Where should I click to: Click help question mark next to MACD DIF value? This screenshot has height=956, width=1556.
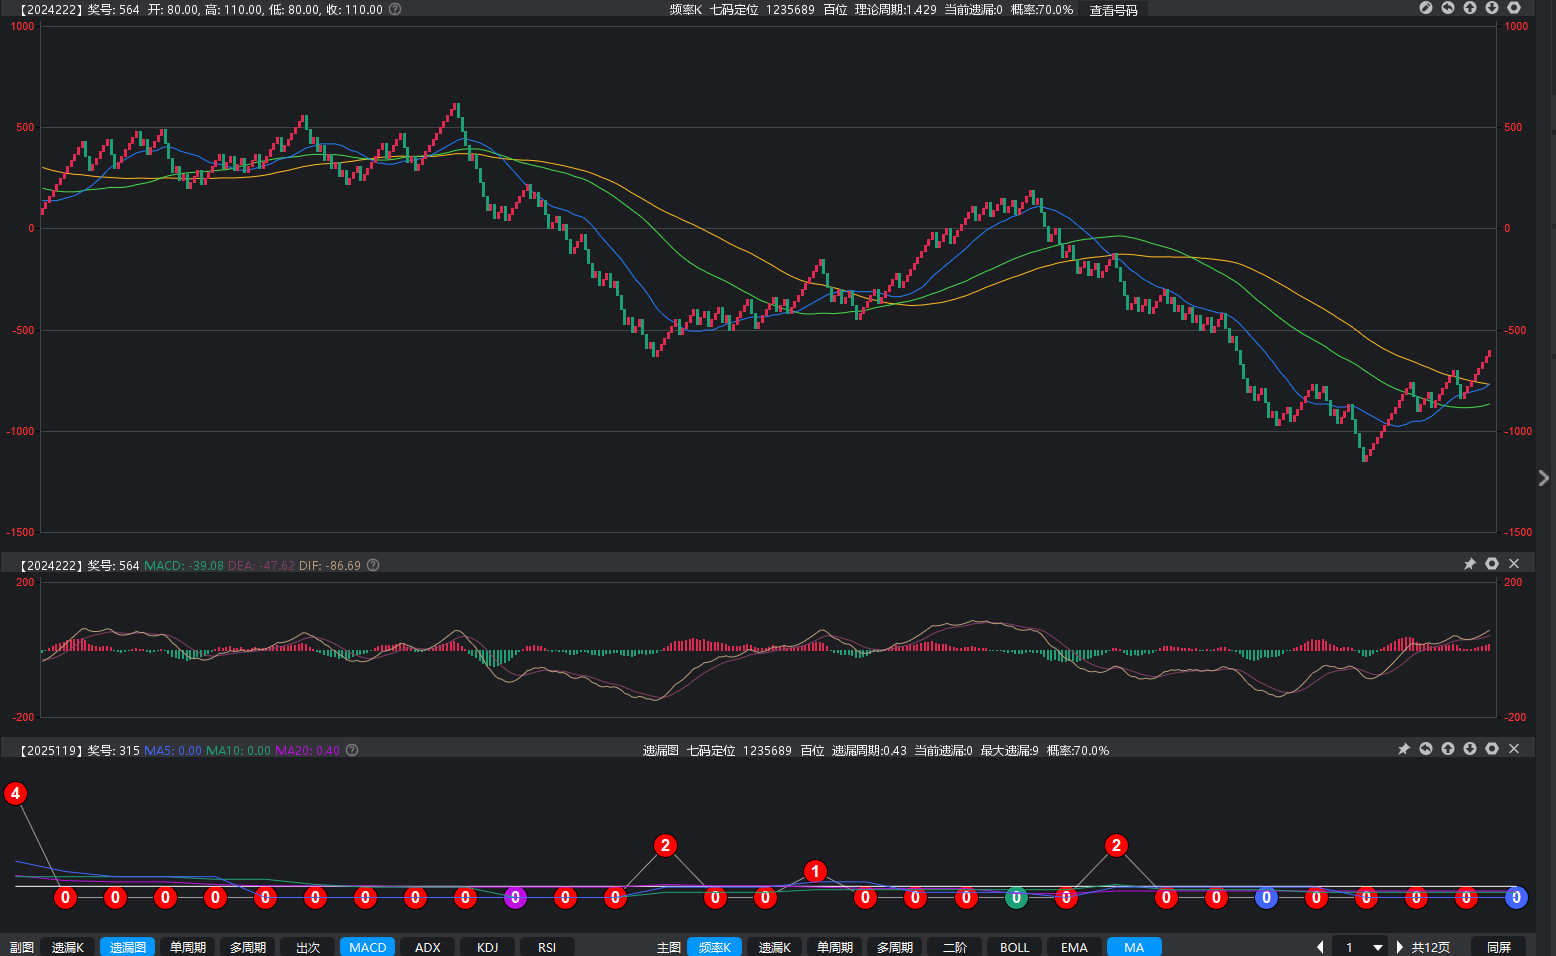pyautogui.click(x=373, y=565)
